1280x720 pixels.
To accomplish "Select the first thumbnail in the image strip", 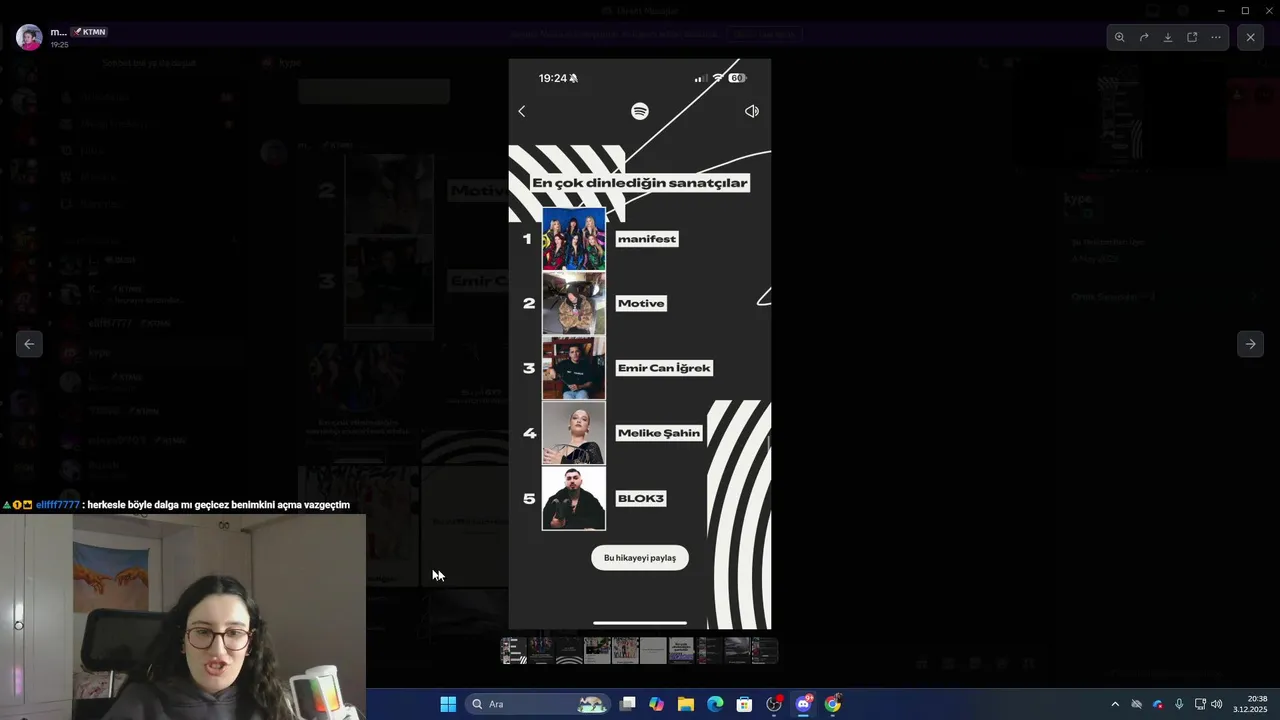I will point(514,651).
